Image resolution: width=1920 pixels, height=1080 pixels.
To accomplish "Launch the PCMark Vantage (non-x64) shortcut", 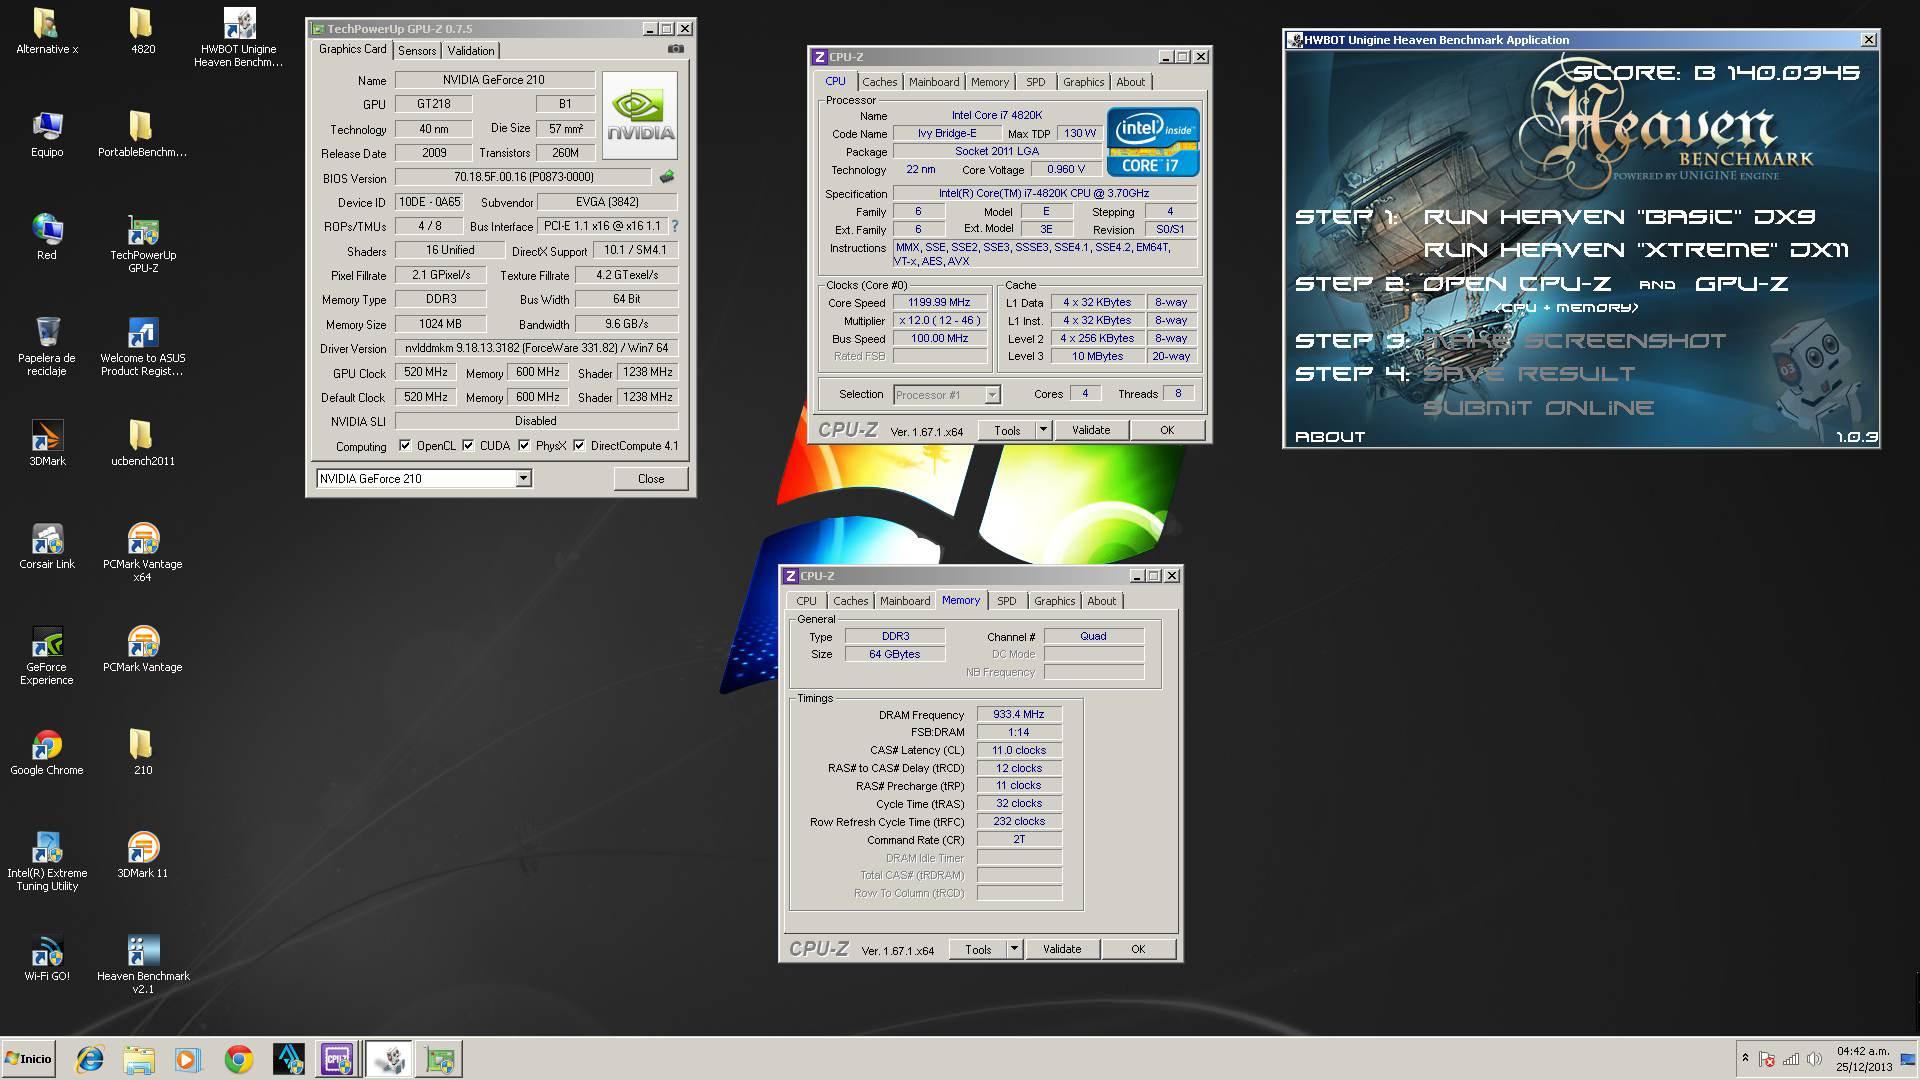I will (x=142, y=649).
